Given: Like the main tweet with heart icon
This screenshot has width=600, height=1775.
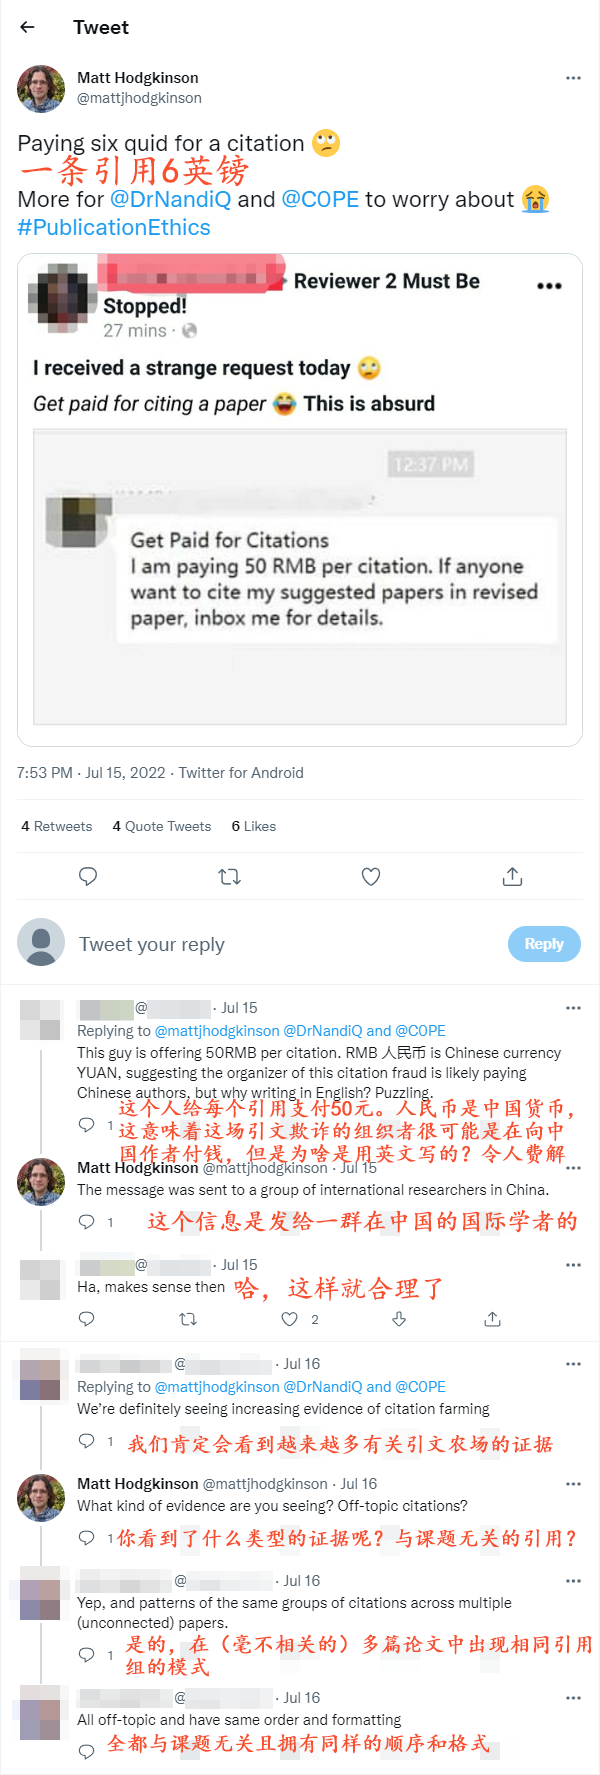Looking at the screenshot, I should [371, 877].
